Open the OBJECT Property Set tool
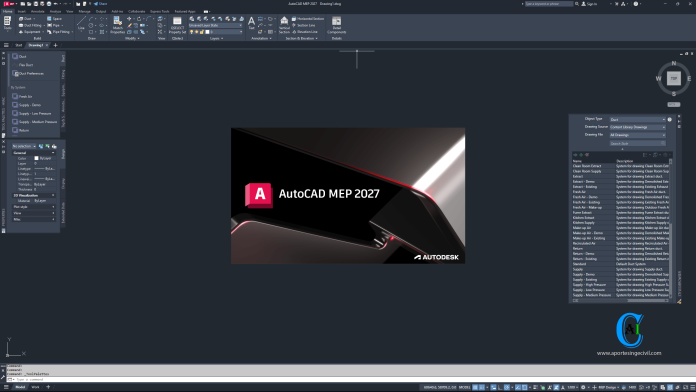 pos(177,25)
